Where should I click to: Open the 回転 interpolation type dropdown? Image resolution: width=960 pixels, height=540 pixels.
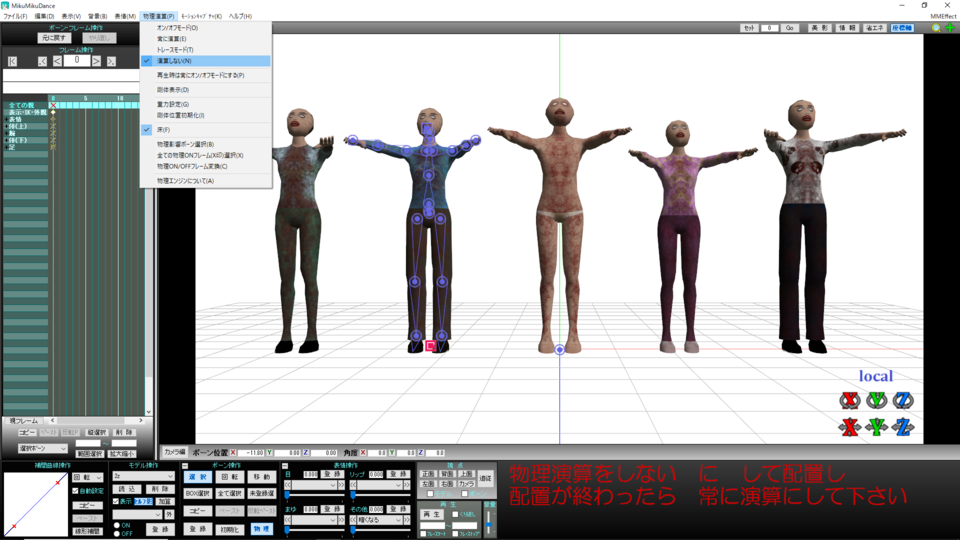pos(88,477)
